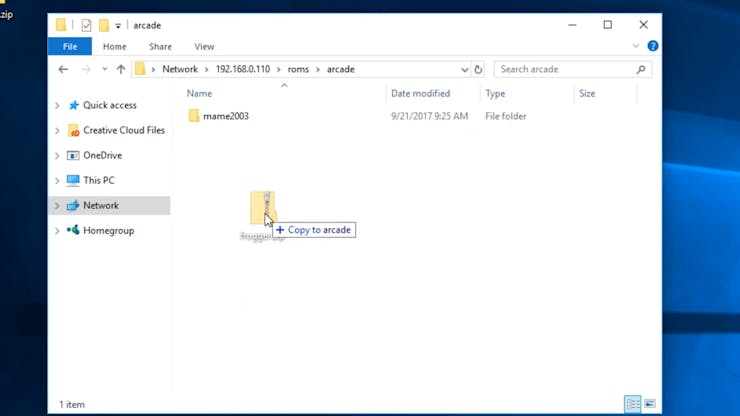Select Creative Cloud Files in sidebar
740x416 pixels.
click(x=124, y=130)
